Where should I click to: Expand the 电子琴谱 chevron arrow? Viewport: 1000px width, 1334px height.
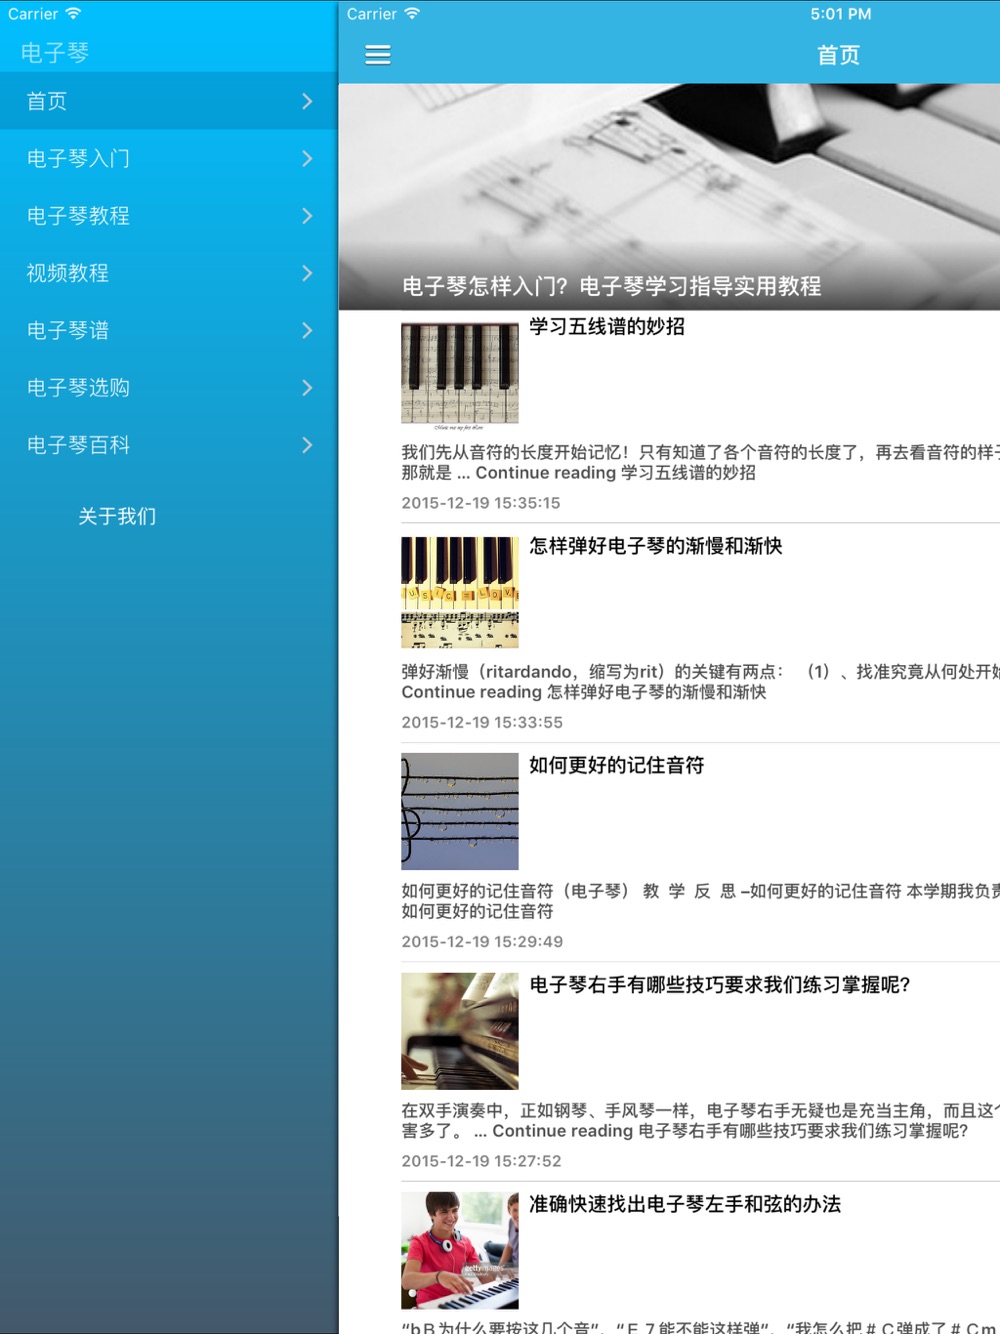point(307,330)
